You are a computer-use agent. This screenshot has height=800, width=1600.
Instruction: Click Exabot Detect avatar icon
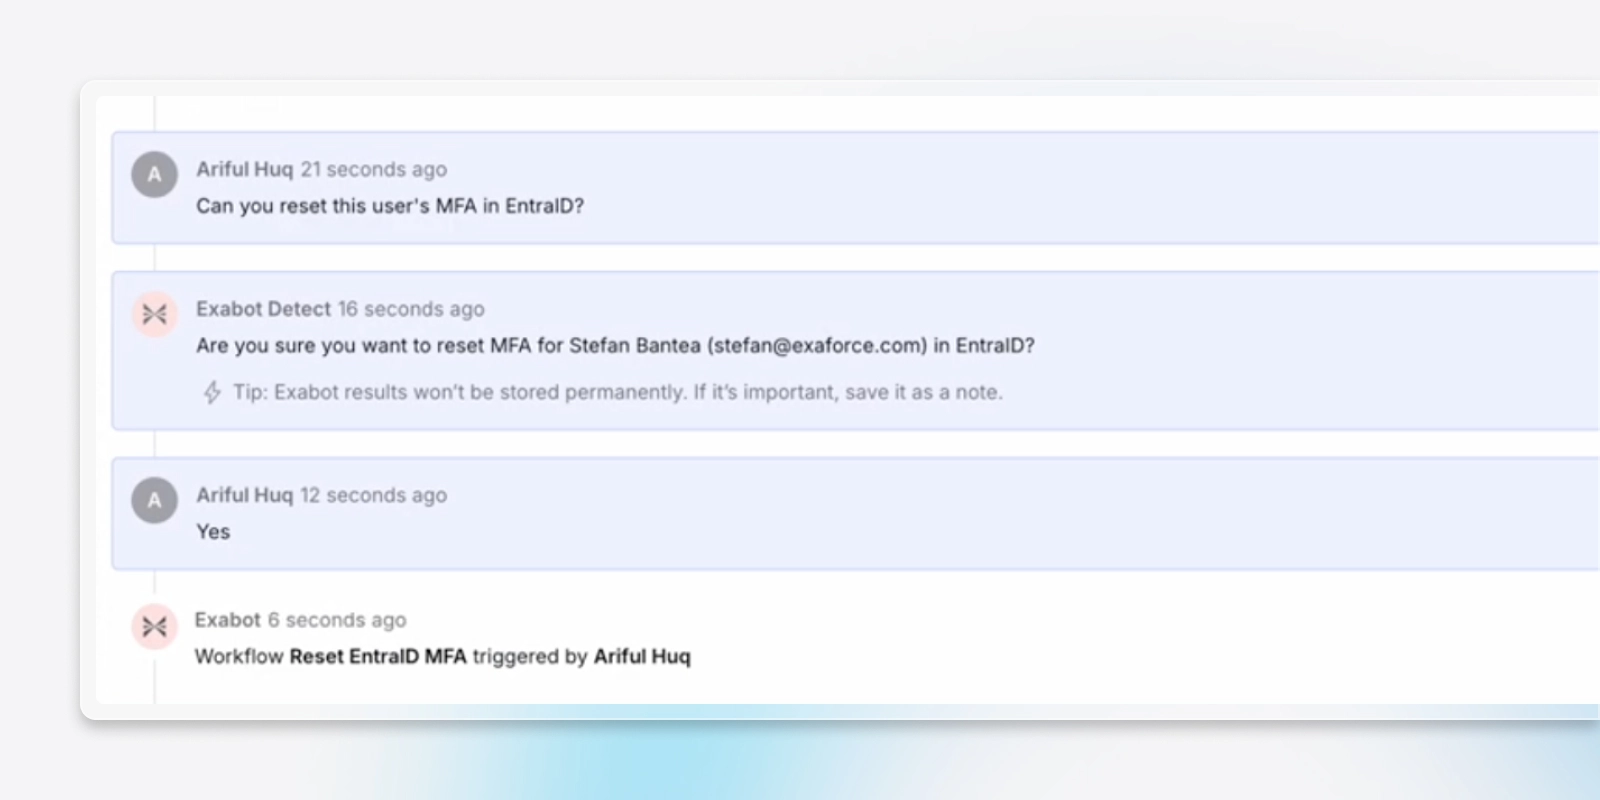pyautogui.click(x=154, y=314)
